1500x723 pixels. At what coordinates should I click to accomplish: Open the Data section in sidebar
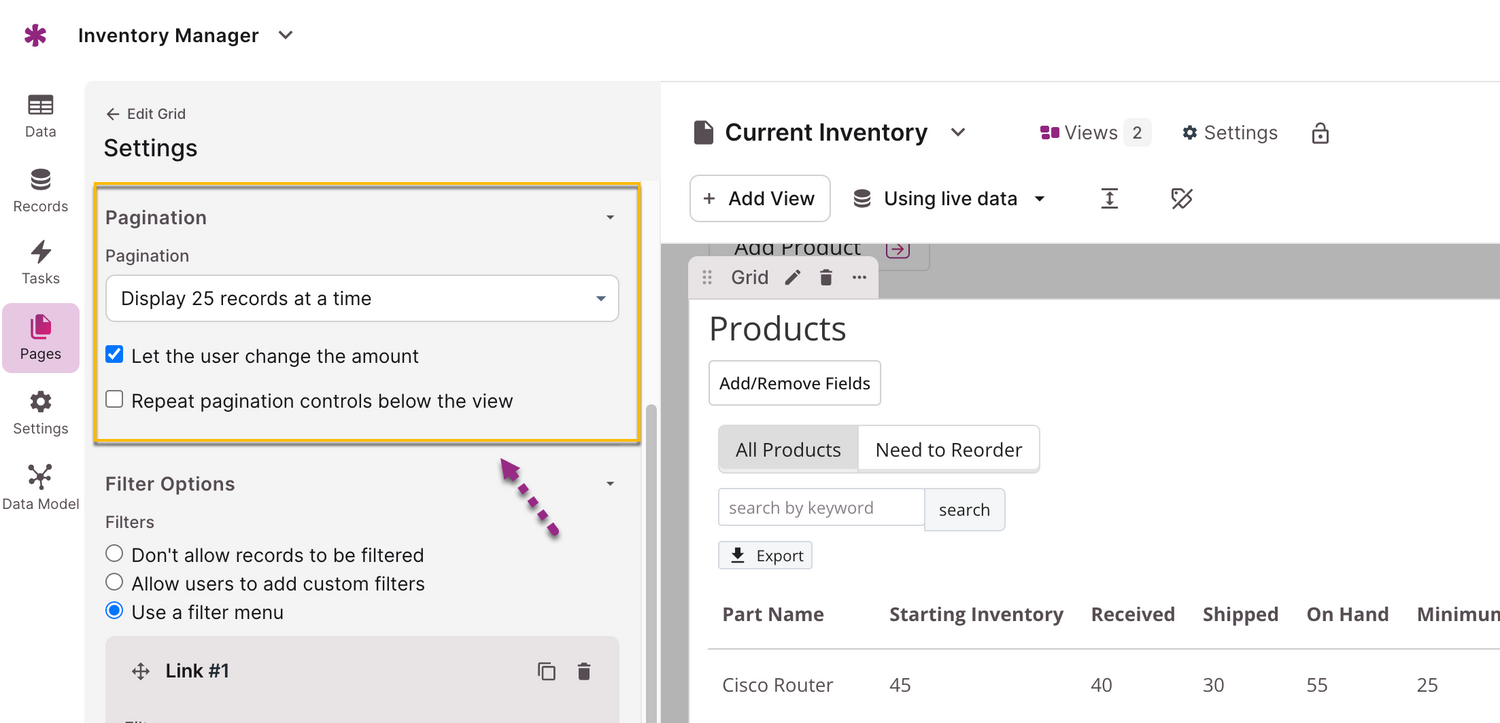coord(40,115)
